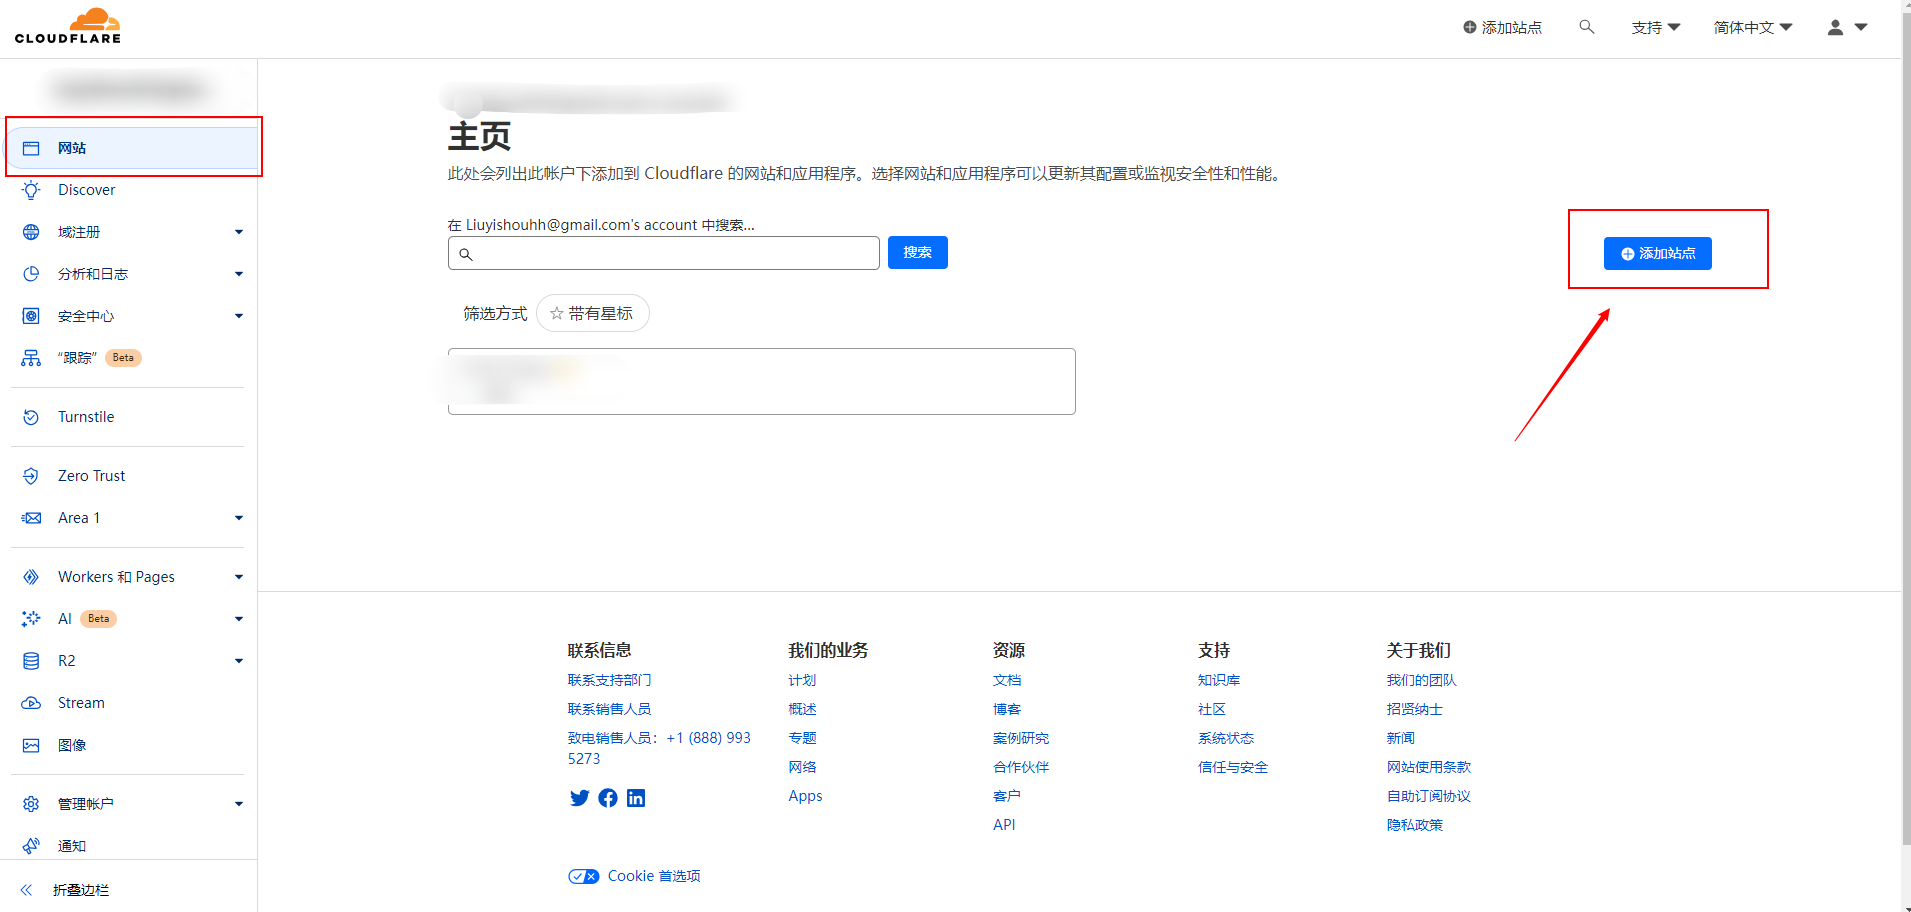
Task: Open the 知识库 footer link
Action: tap(1218, 680)
